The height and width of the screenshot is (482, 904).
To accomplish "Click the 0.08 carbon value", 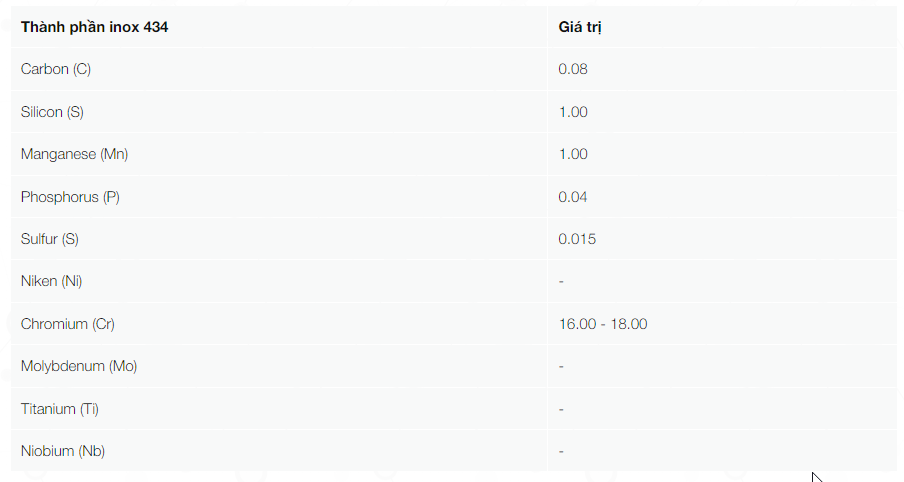I will (572, 69).
